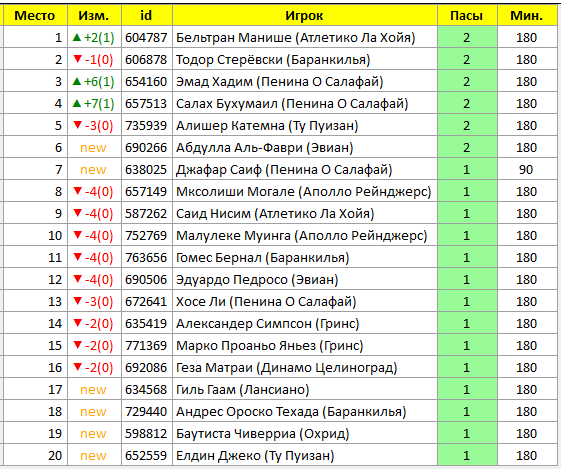Click player cell Баутиста Чиверриа (Охрид)
The image size is (561, 469).
point(304,434)
